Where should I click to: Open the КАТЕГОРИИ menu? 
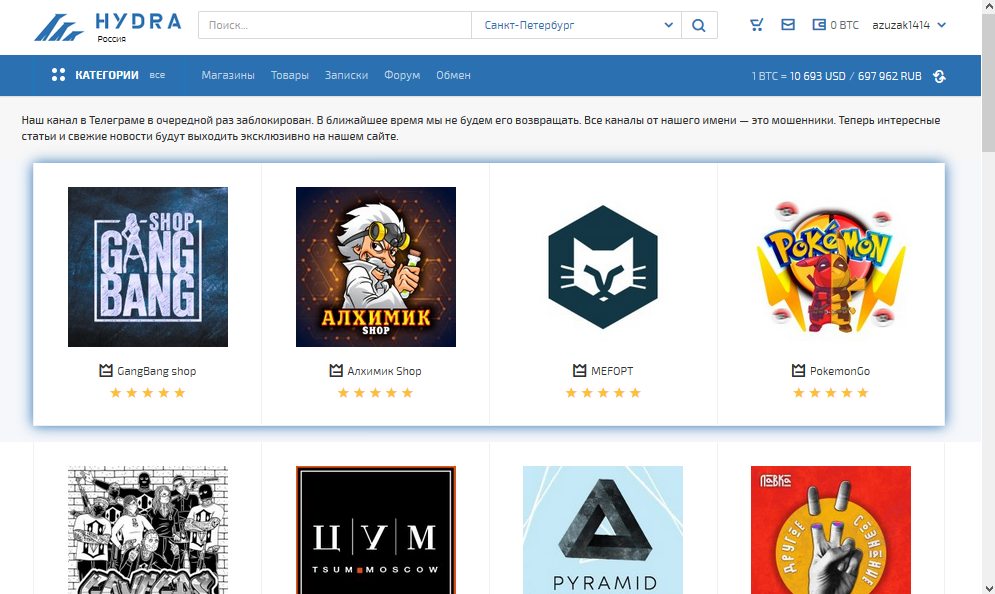tap(107, 75)
